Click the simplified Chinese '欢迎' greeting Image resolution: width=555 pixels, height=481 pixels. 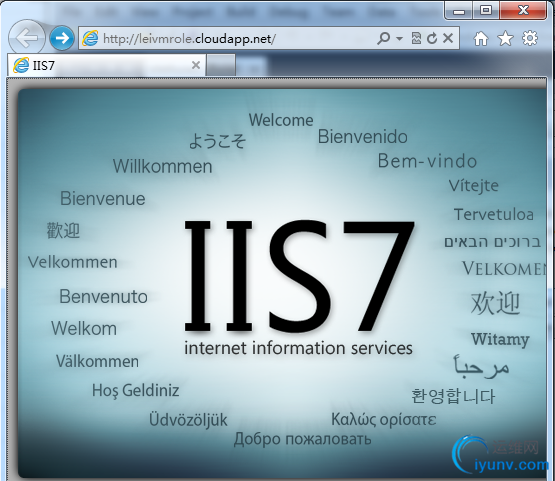tap(495, 303)
